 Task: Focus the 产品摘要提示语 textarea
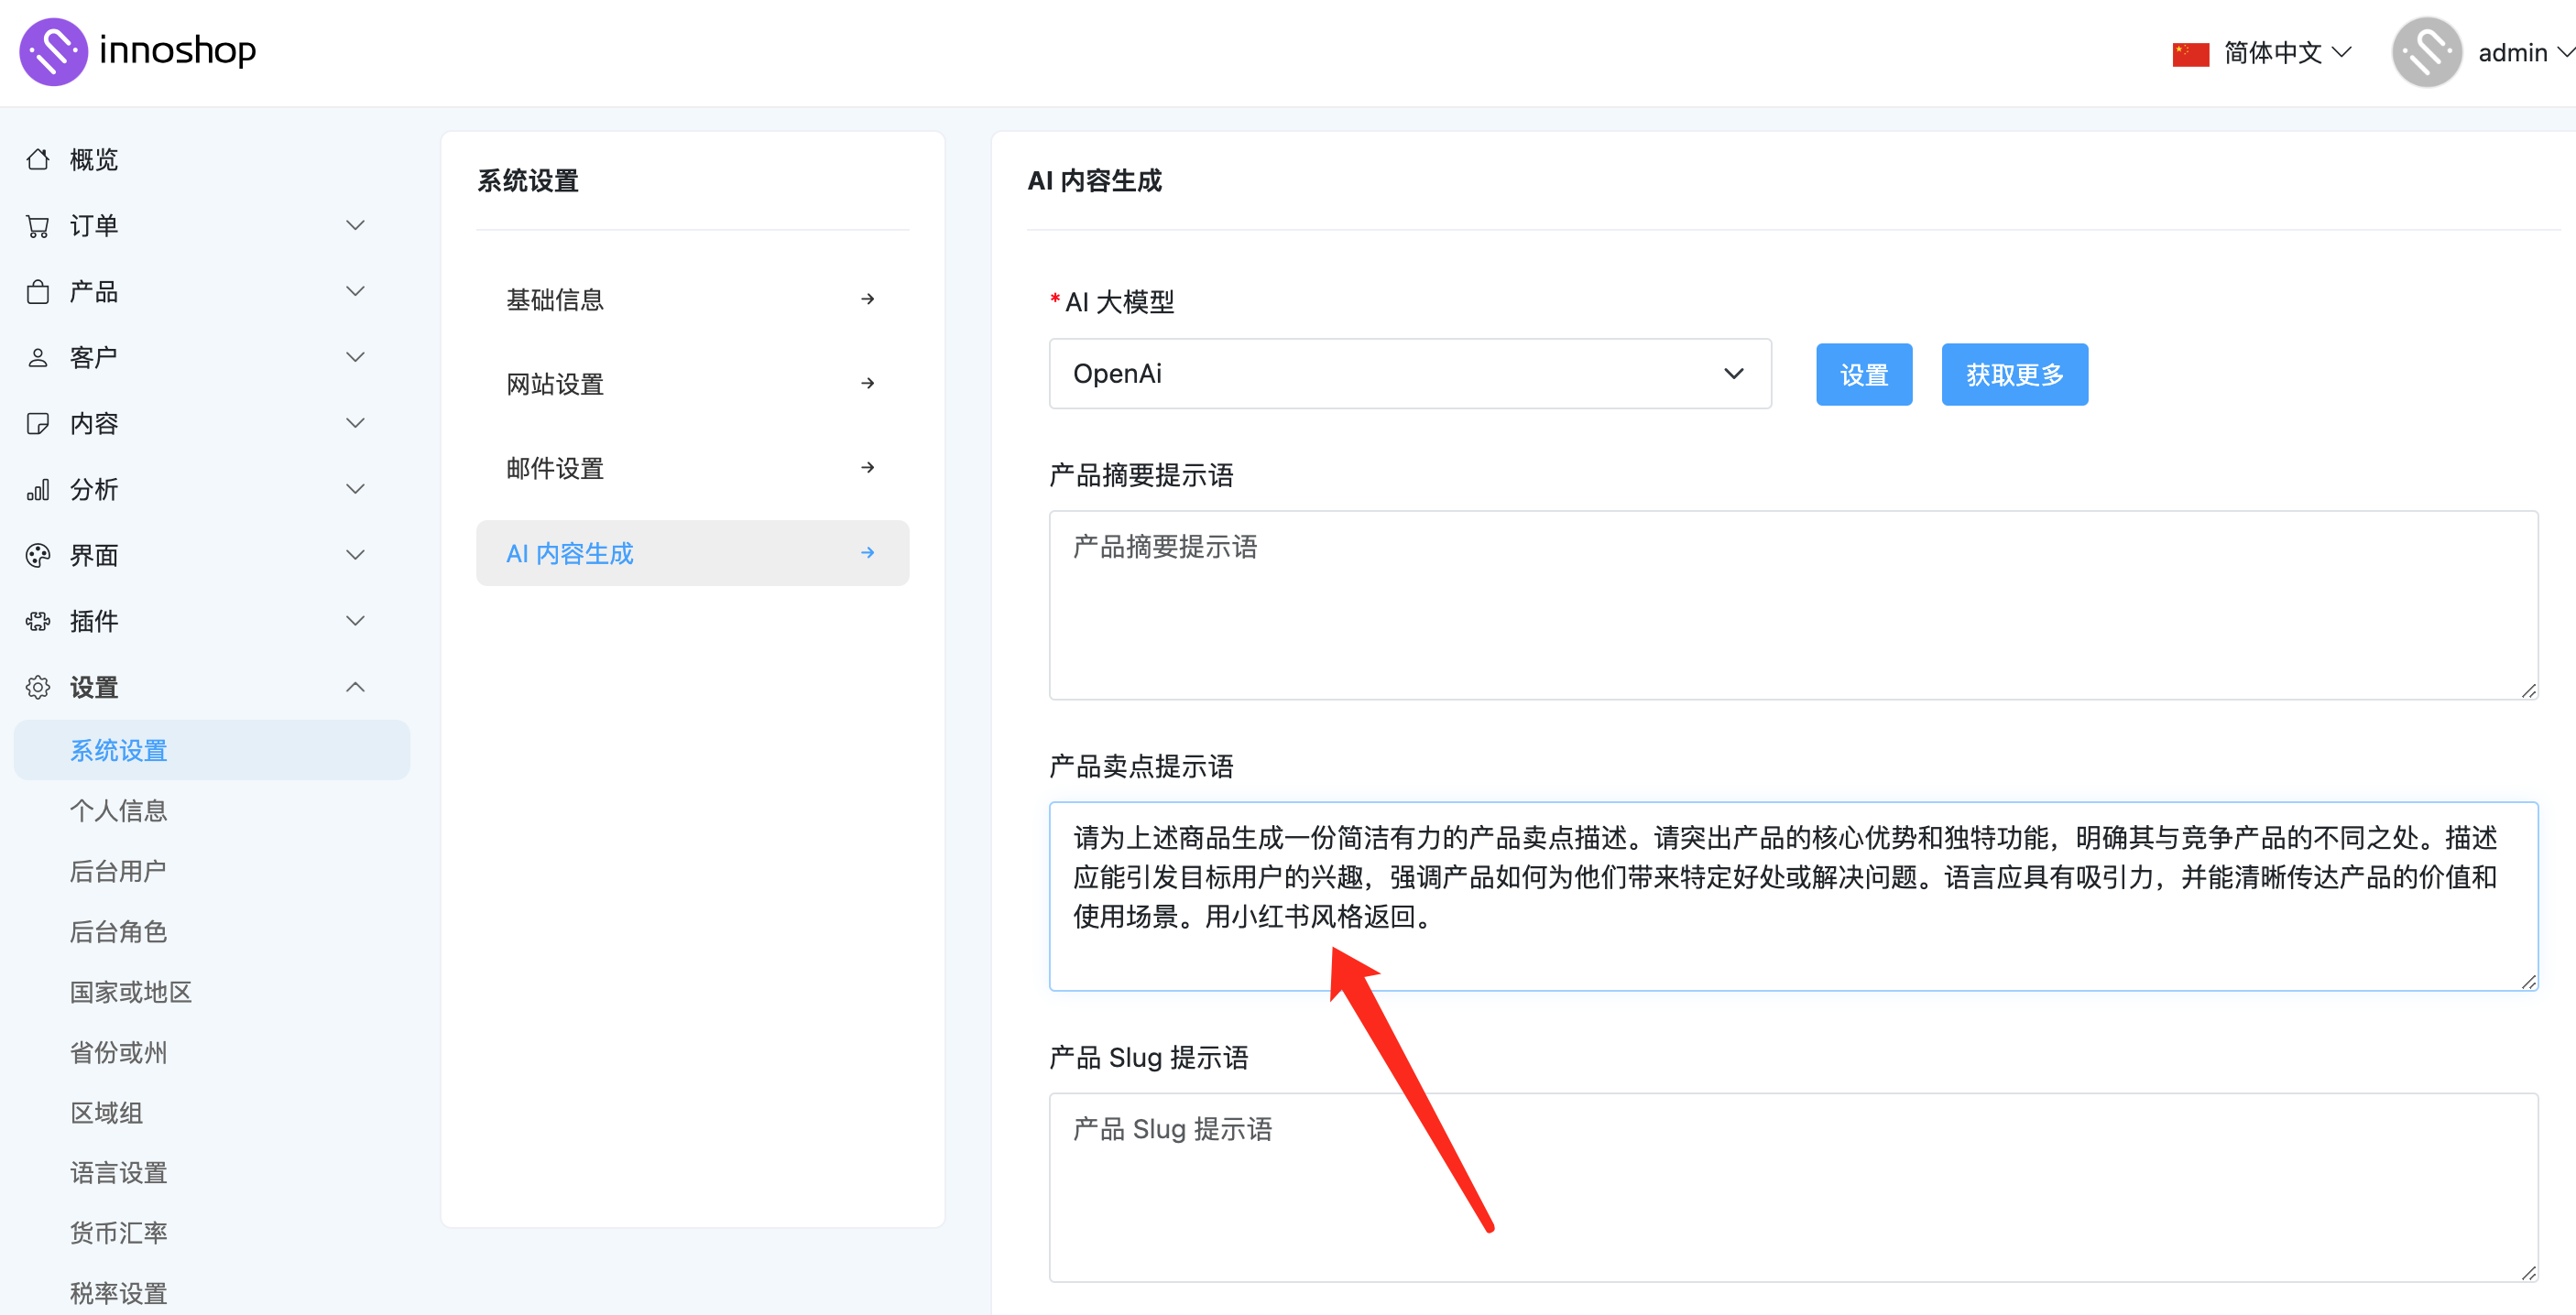[1793, 604]
